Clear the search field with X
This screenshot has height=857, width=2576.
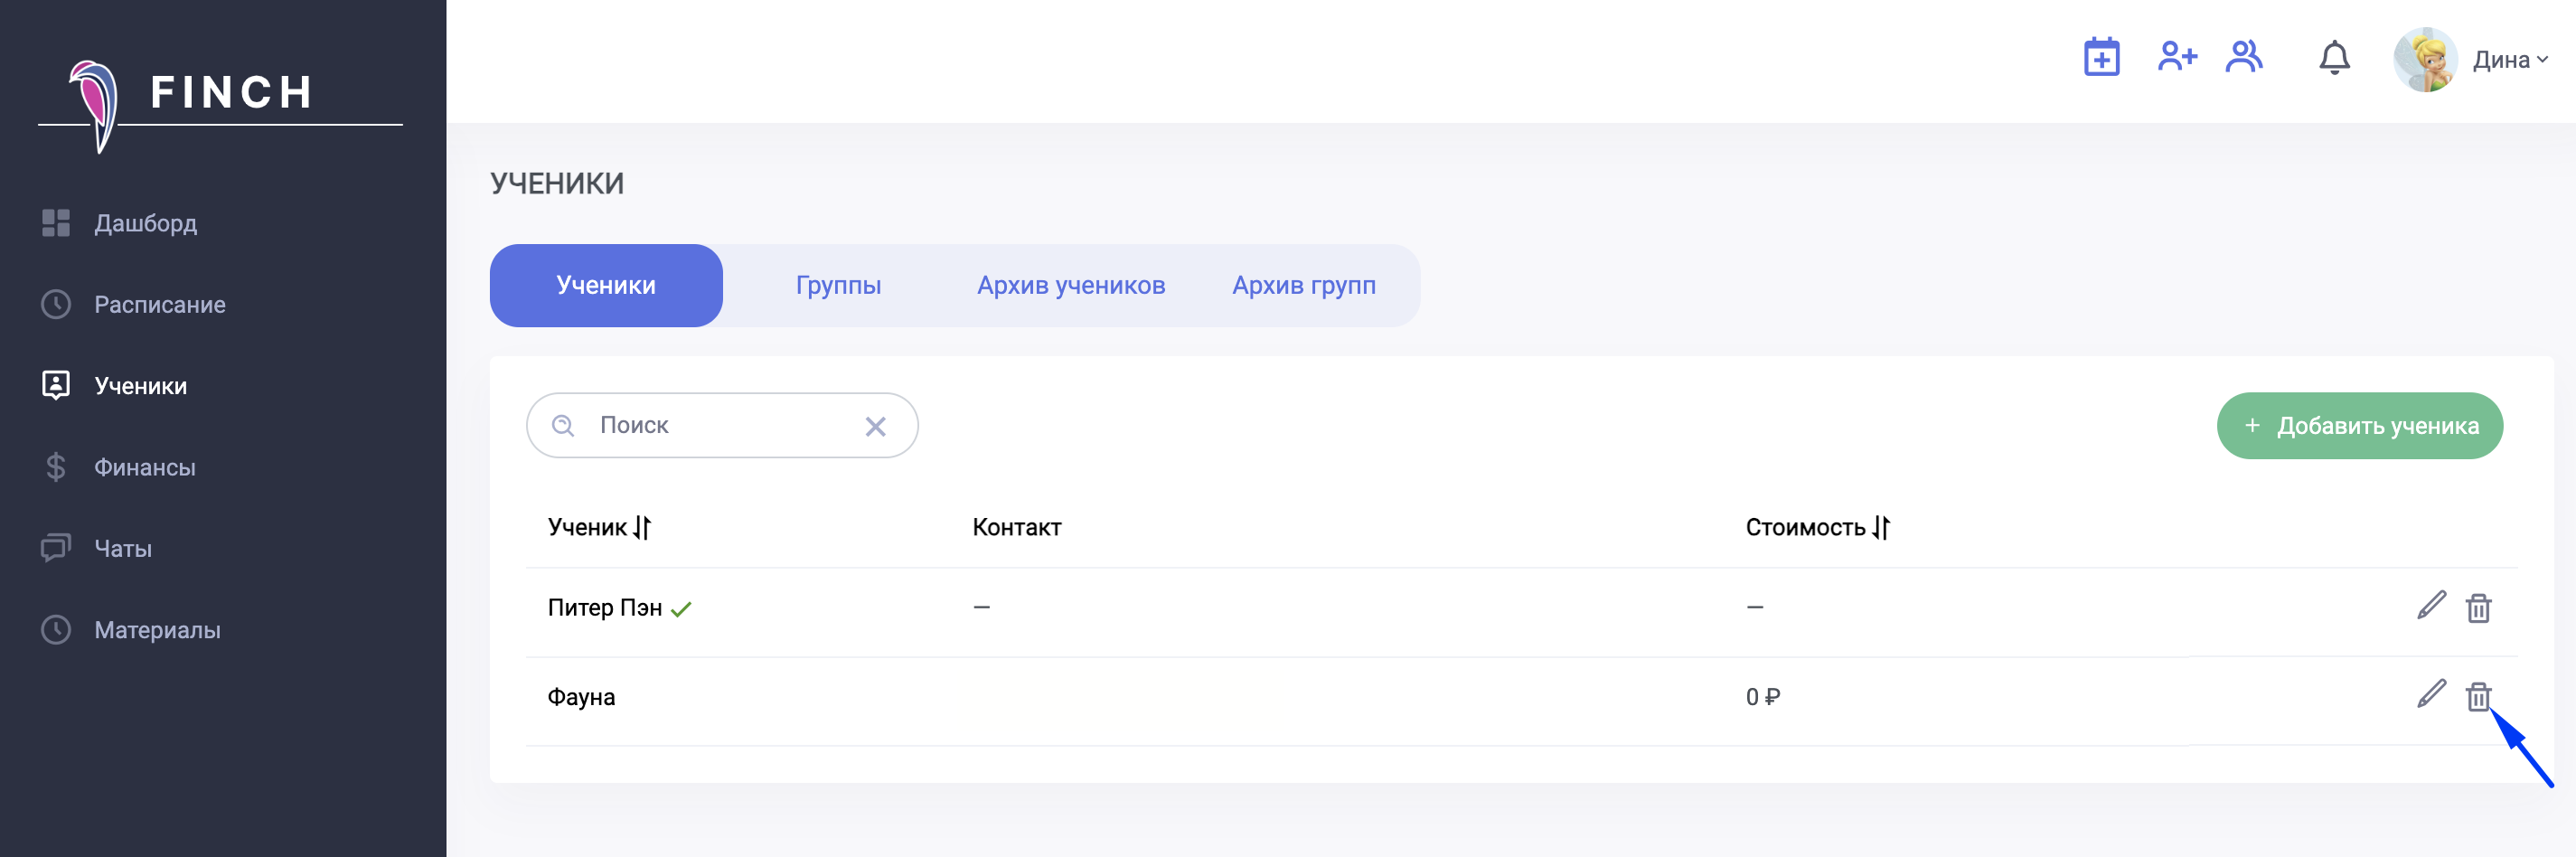pos(875,427)
